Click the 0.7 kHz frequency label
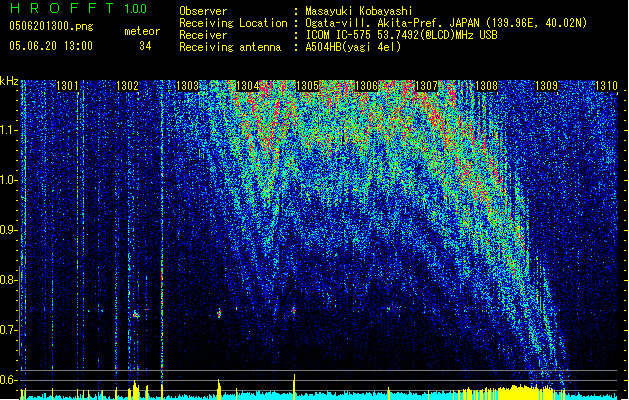 [x=9, y=330]
